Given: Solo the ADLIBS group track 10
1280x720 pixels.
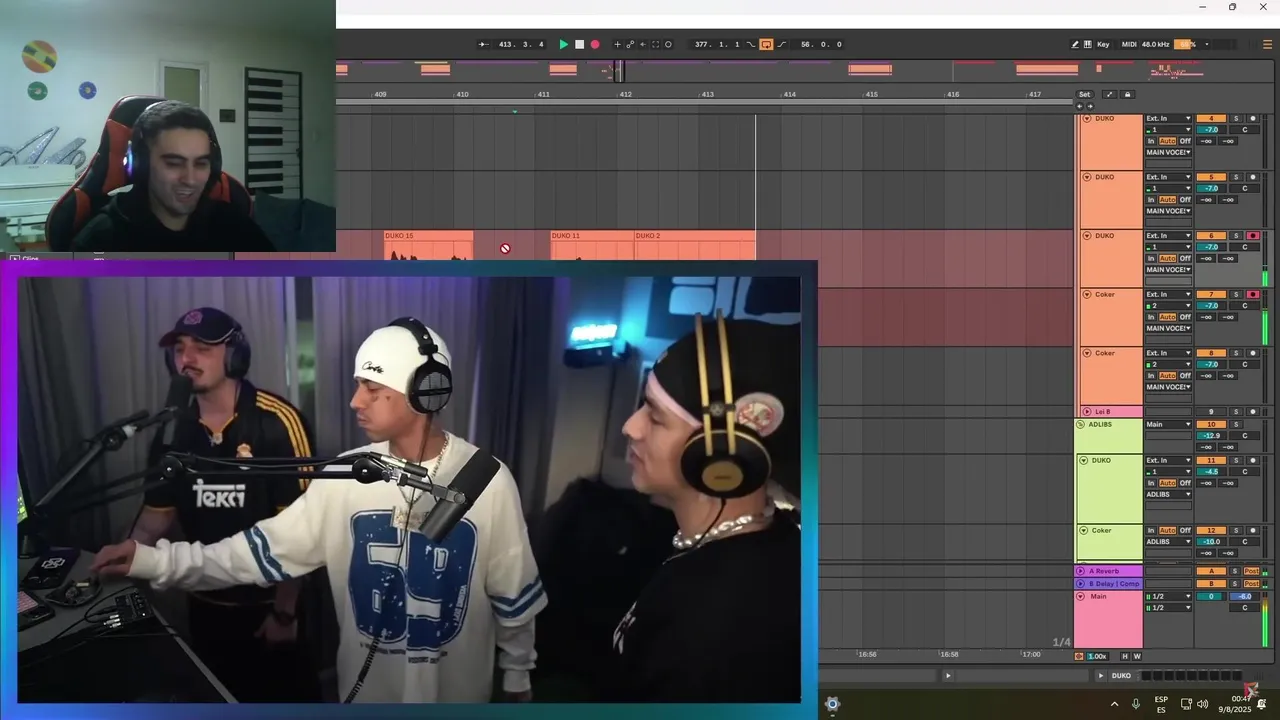Looking at the screenshot, I should [1235, 425].
